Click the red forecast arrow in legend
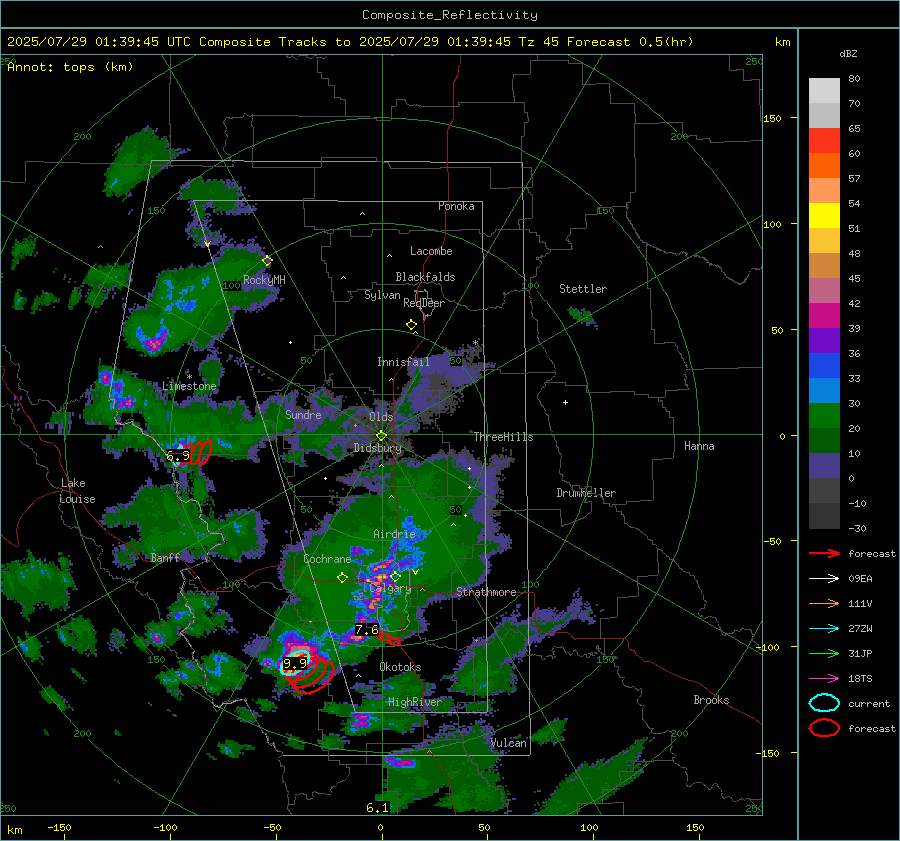 [824, 553]
